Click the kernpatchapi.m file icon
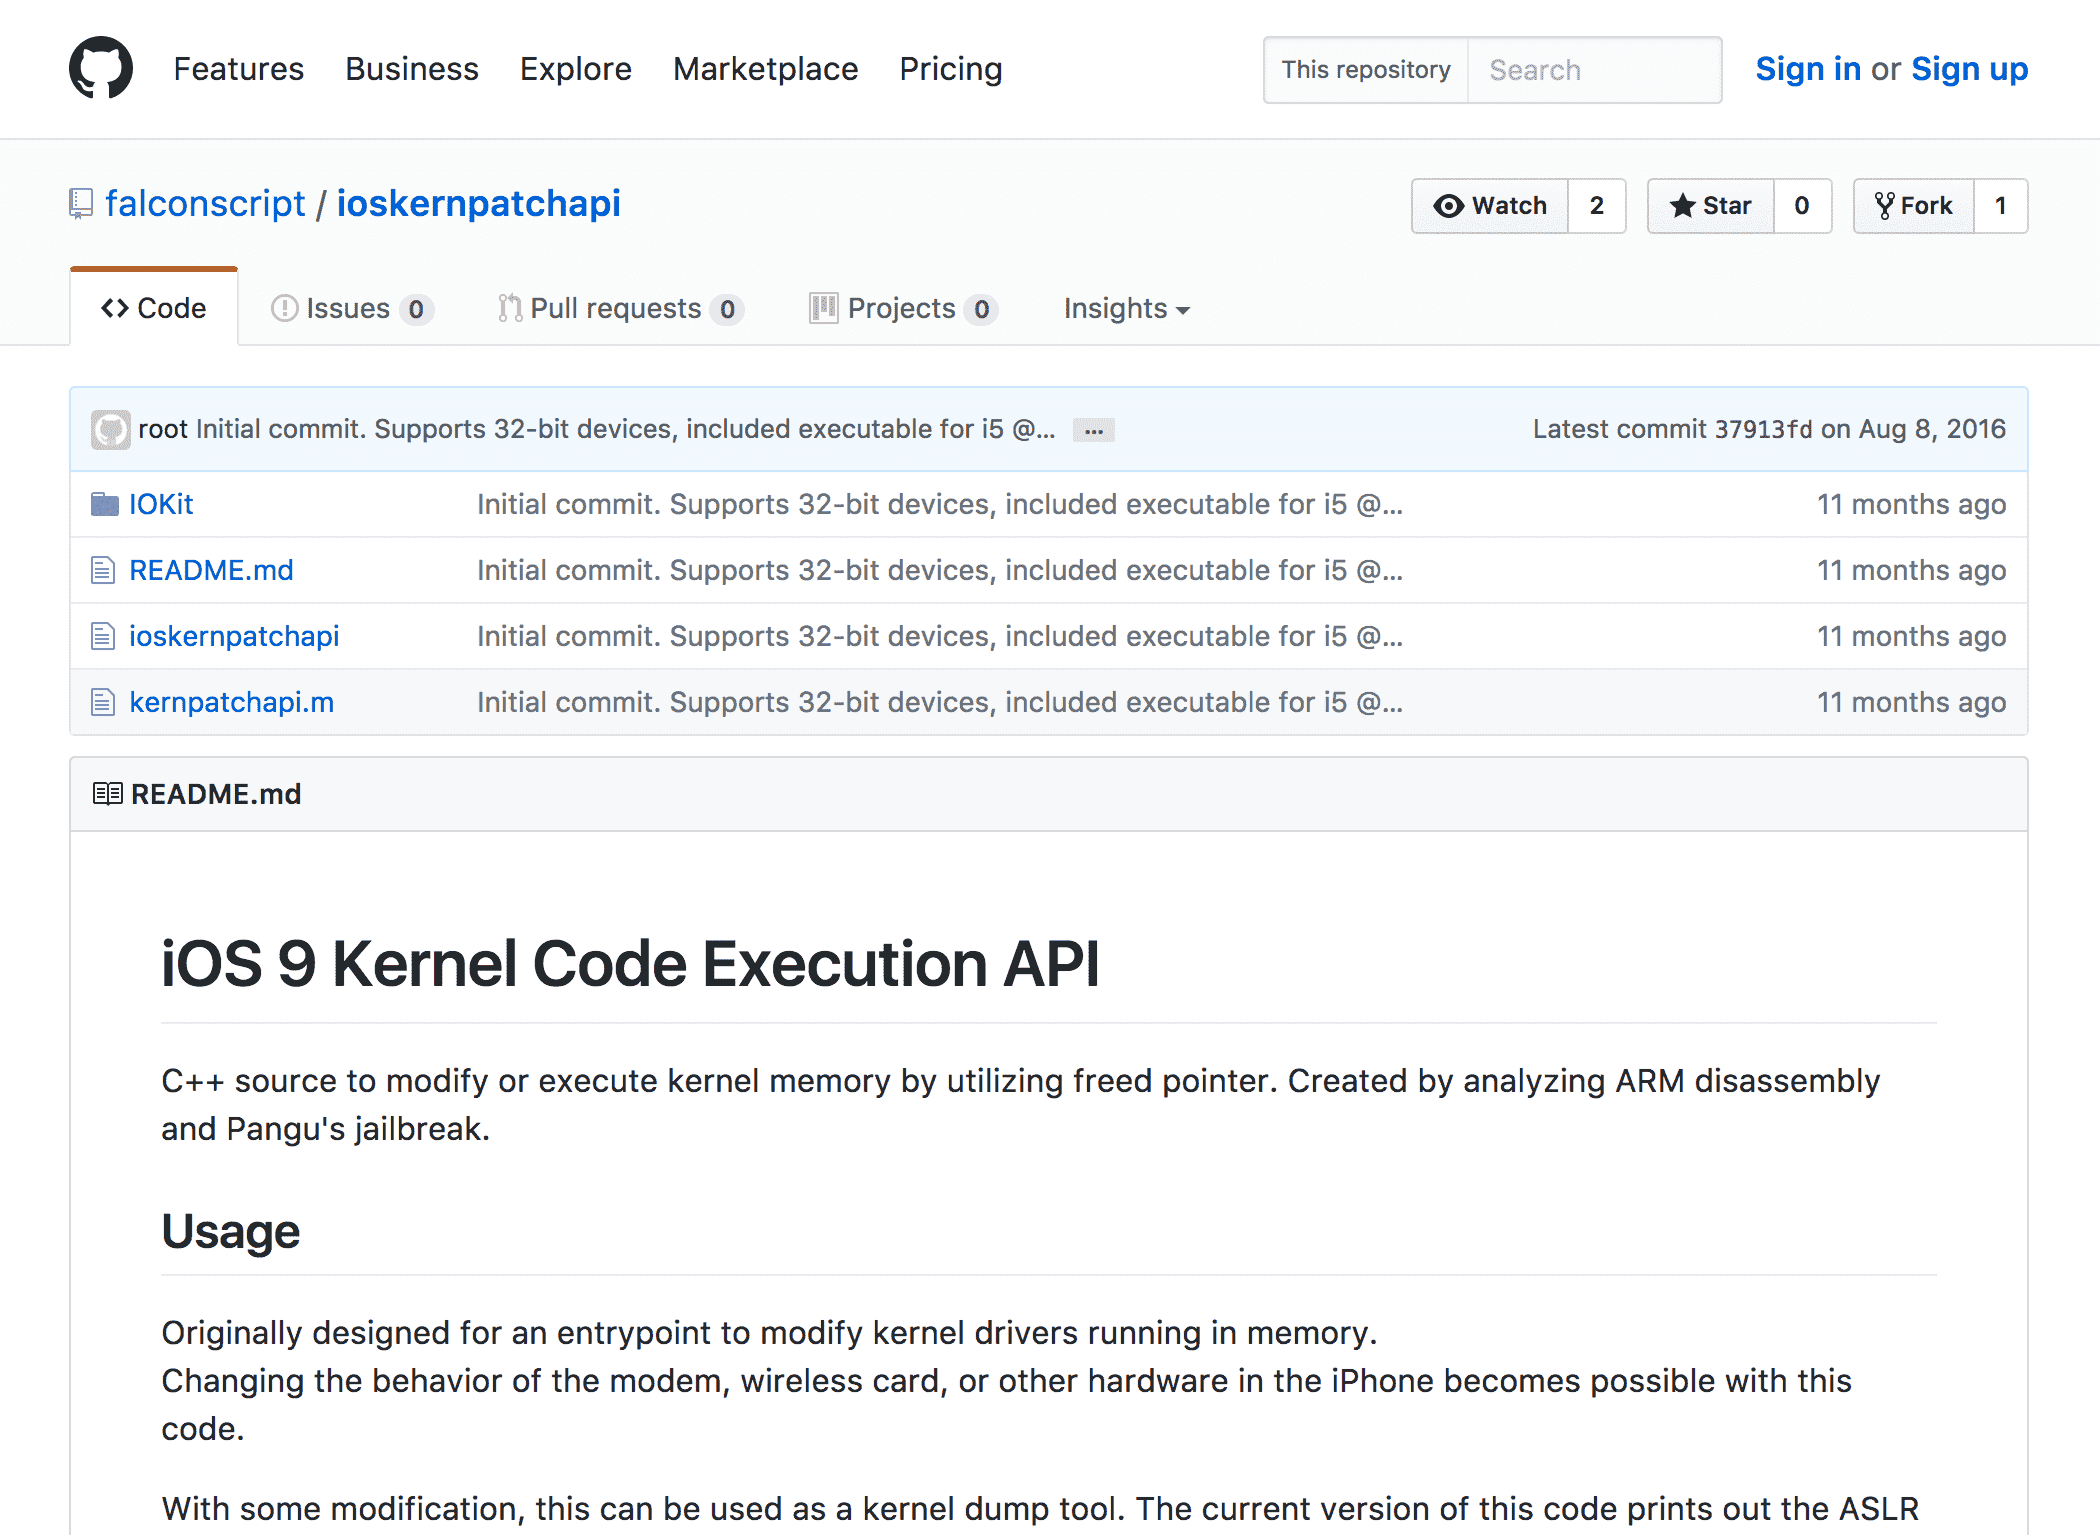 tap(103, 702)
